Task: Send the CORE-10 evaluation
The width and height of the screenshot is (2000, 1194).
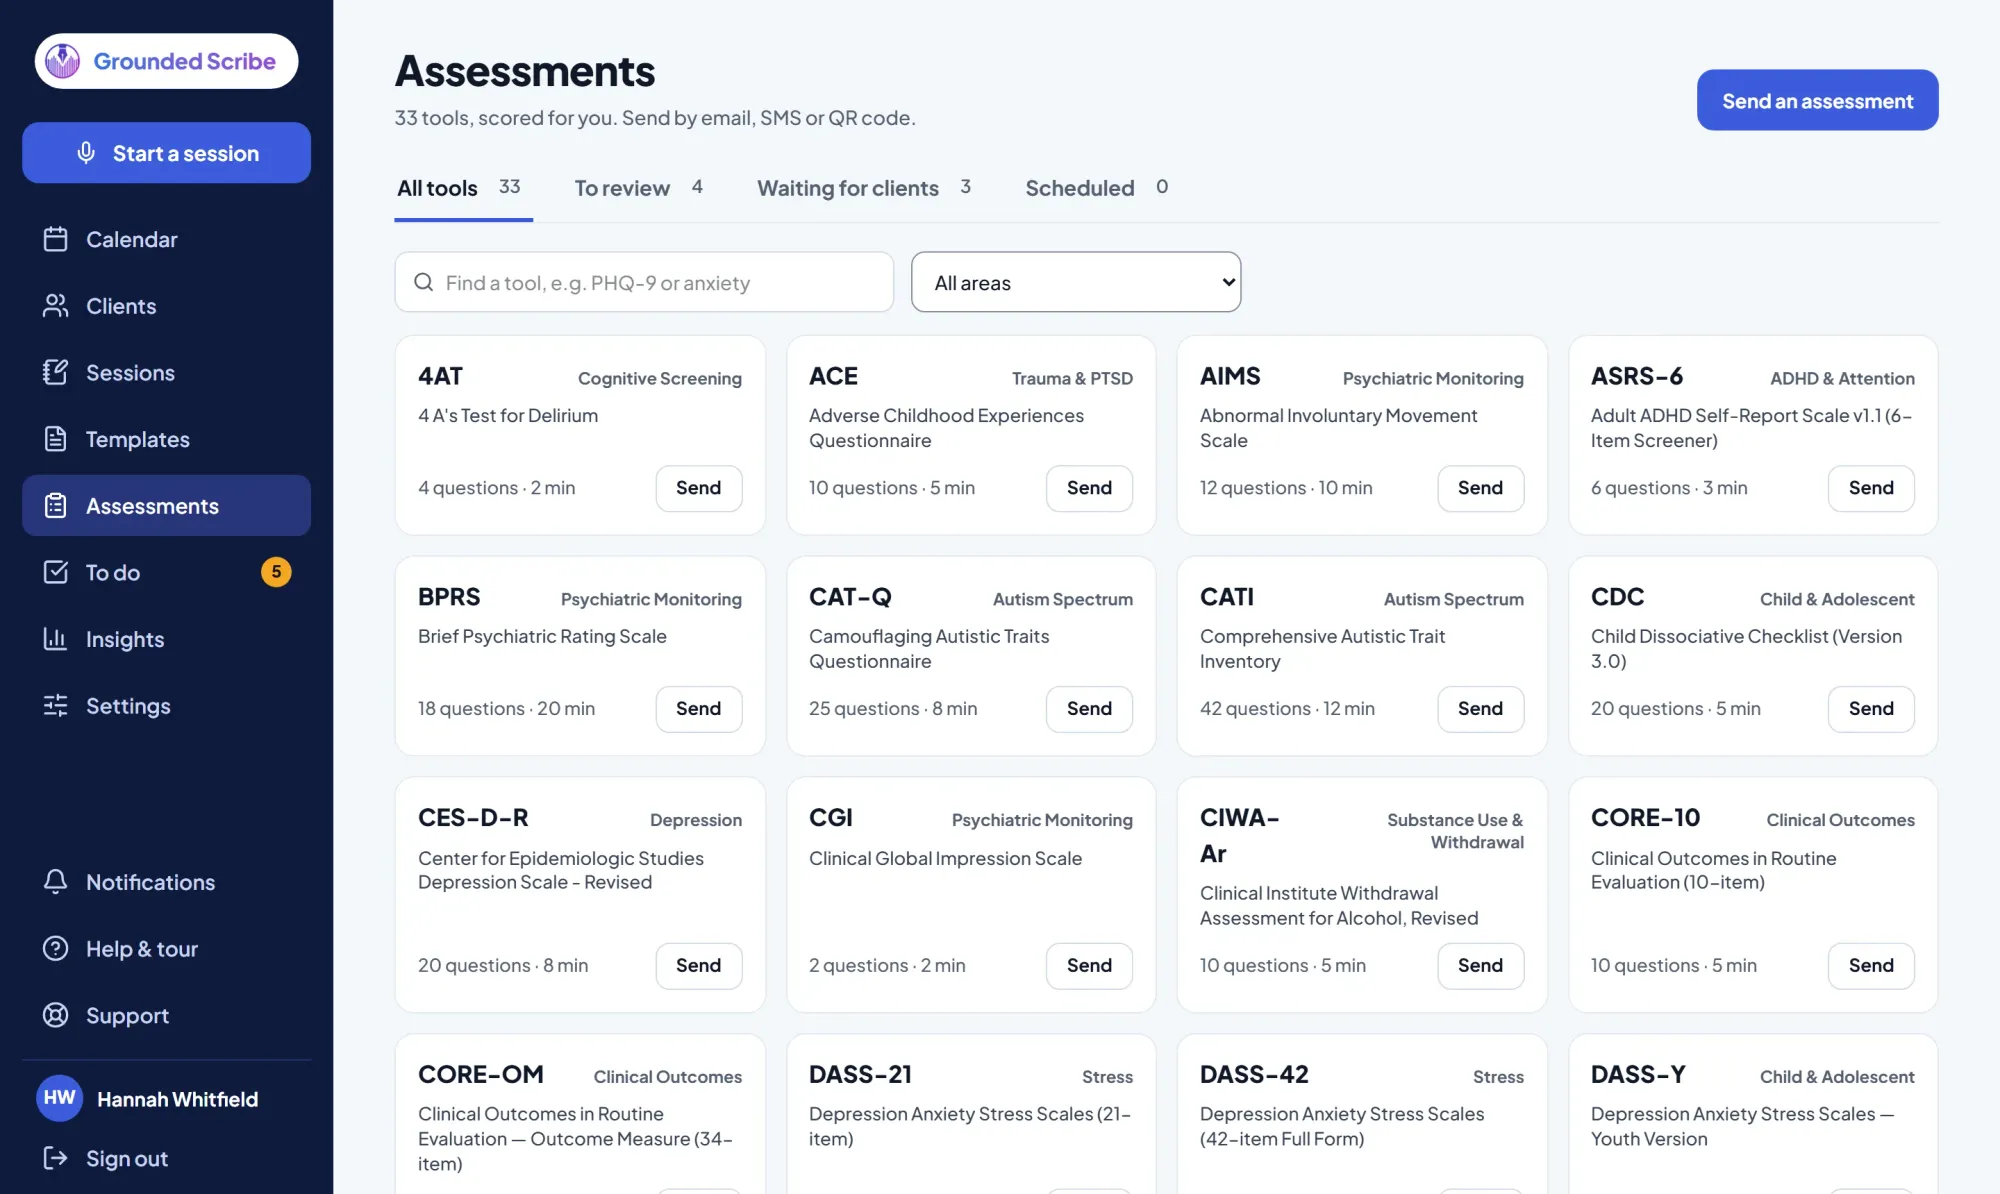Action: [x=1871, y=966]
